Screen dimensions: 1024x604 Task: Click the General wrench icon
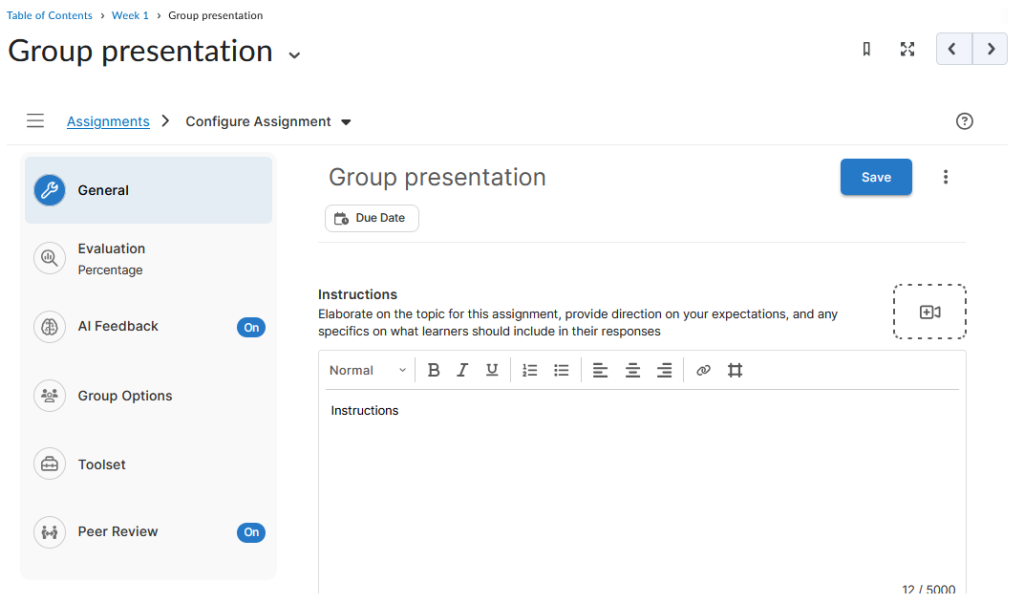point(50,190)
